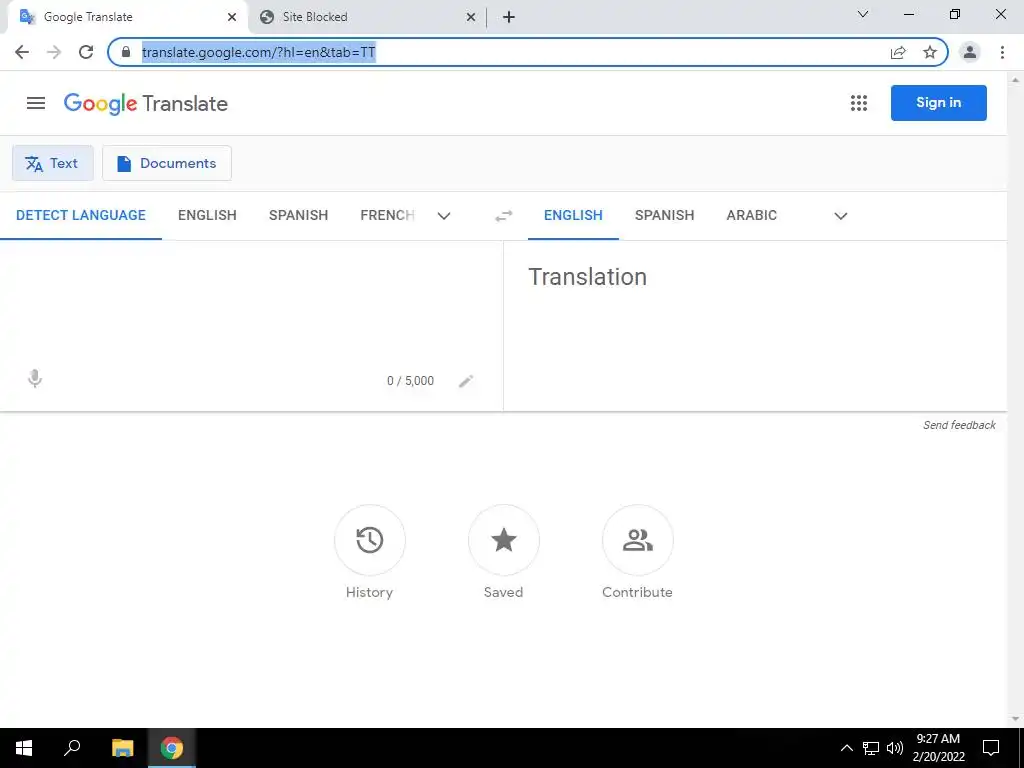Image resolution: width=1024 pixels, height=768 pixels.
Task: Open a new browser tab
Action: 509,17
